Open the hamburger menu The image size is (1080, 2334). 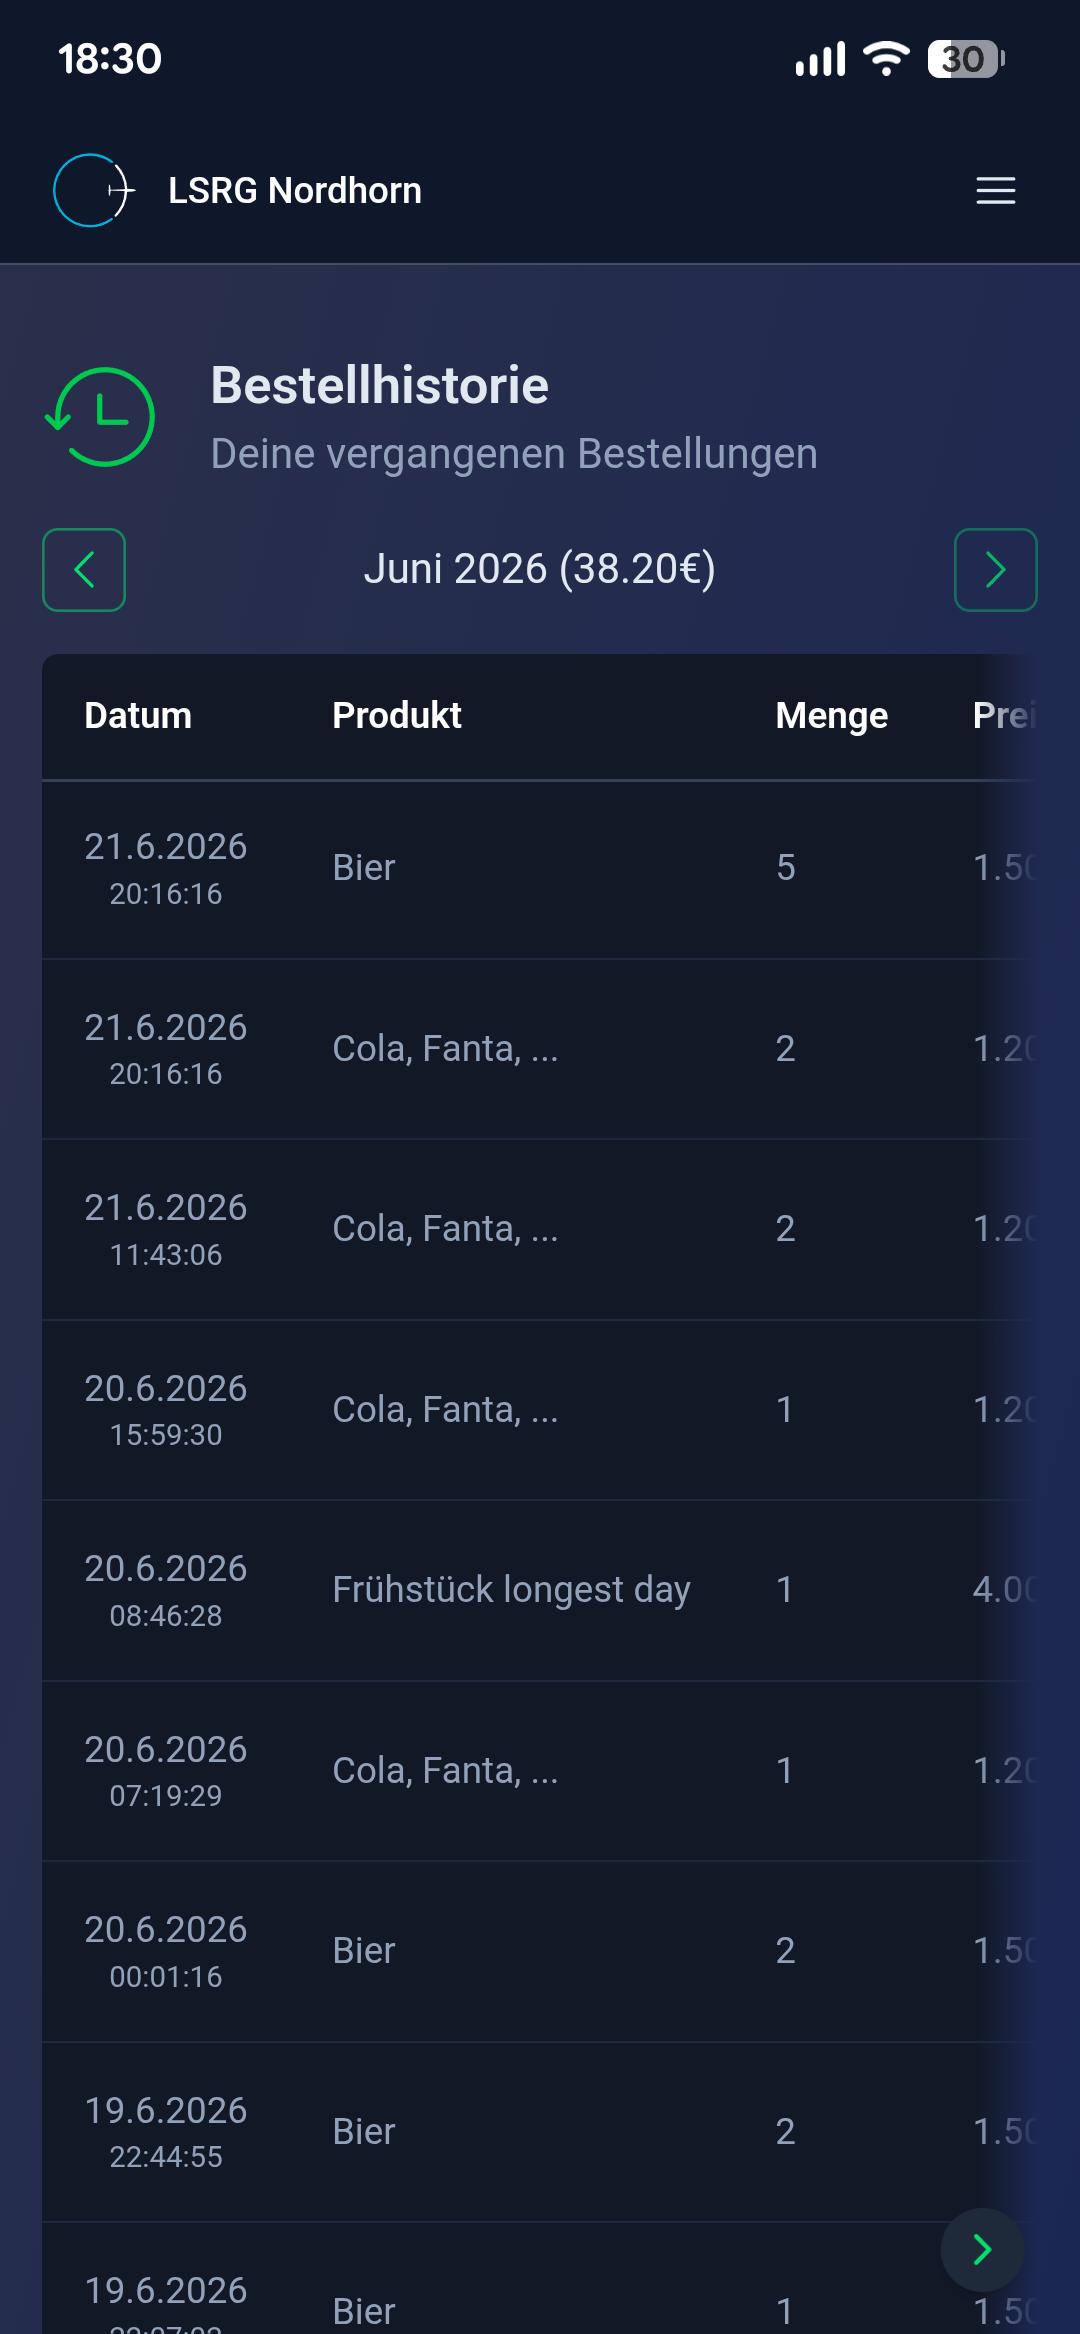[x=995, y=190]
